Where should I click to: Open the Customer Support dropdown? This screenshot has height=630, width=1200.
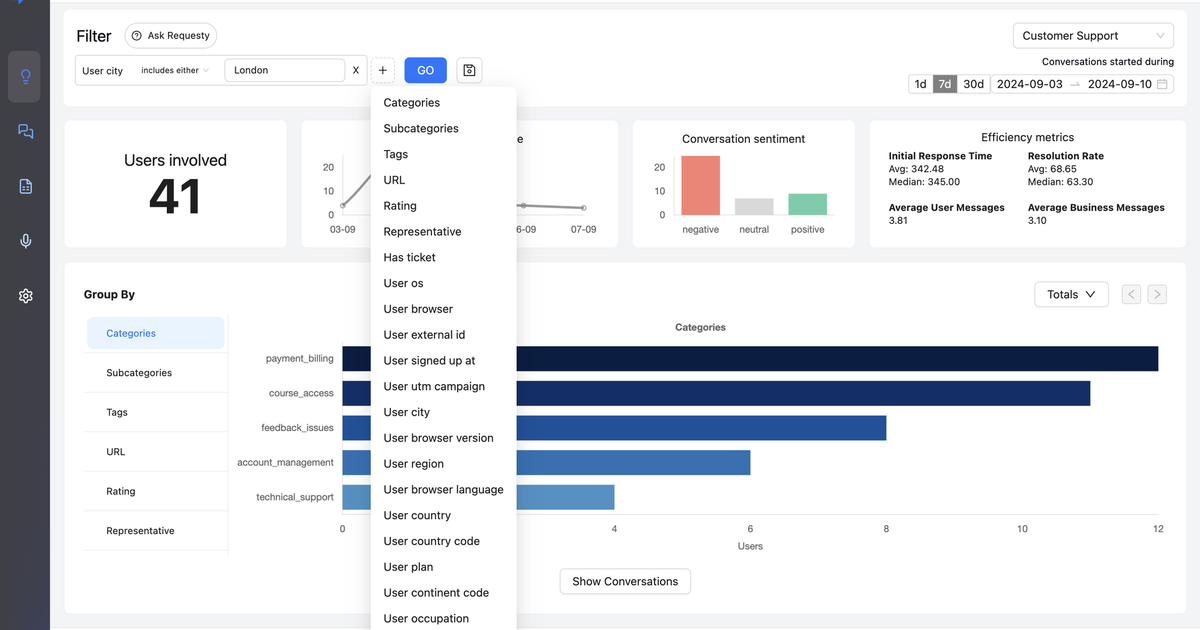coord(1094,36)
